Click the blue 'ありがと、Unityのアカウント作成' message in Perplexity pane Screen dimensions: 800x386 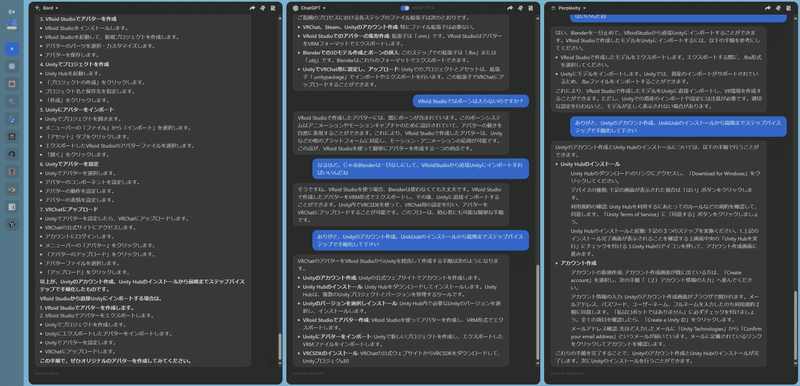coord(678,126)
